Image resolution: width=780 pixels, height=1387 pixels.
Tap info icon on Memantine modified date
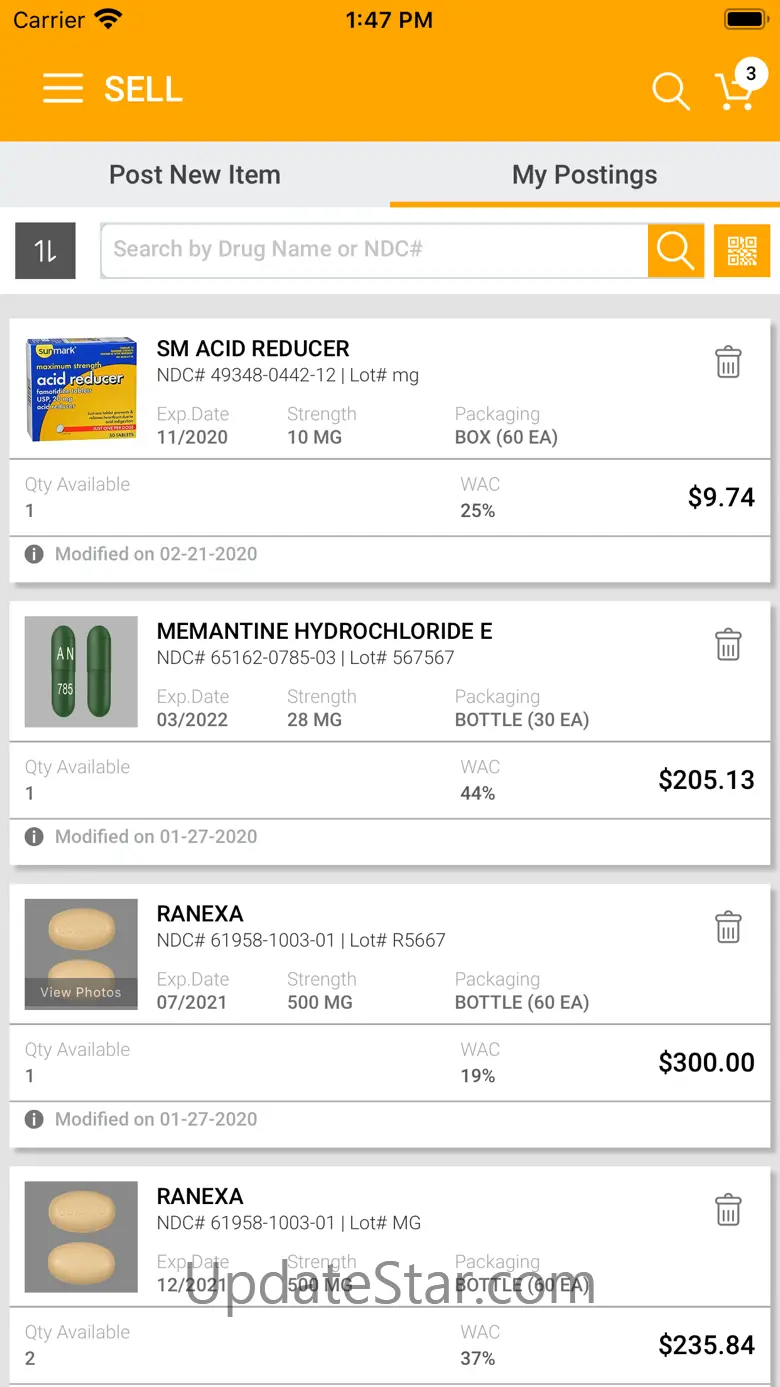34,837
